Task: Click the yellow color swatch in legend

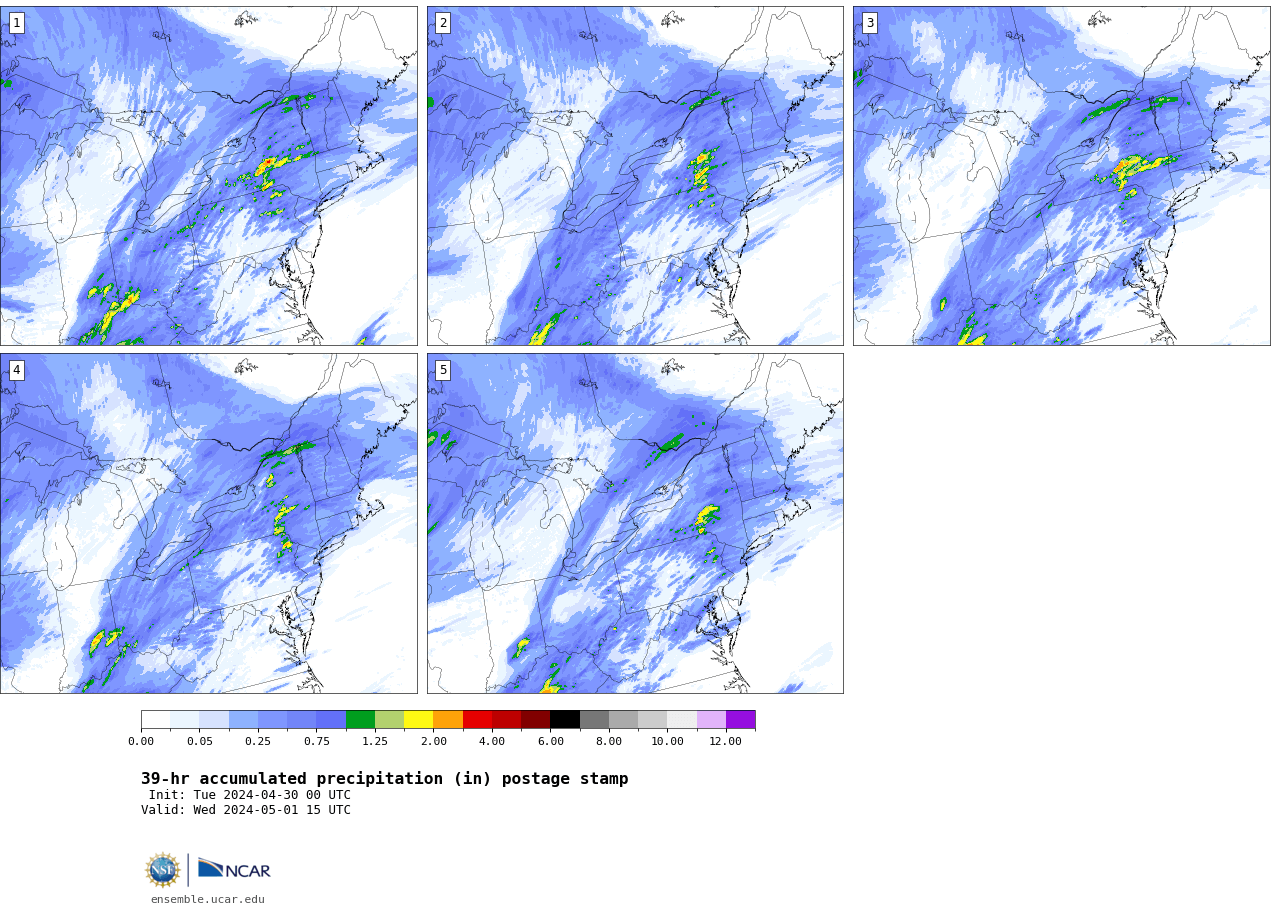Action: (x=418, y=720)
